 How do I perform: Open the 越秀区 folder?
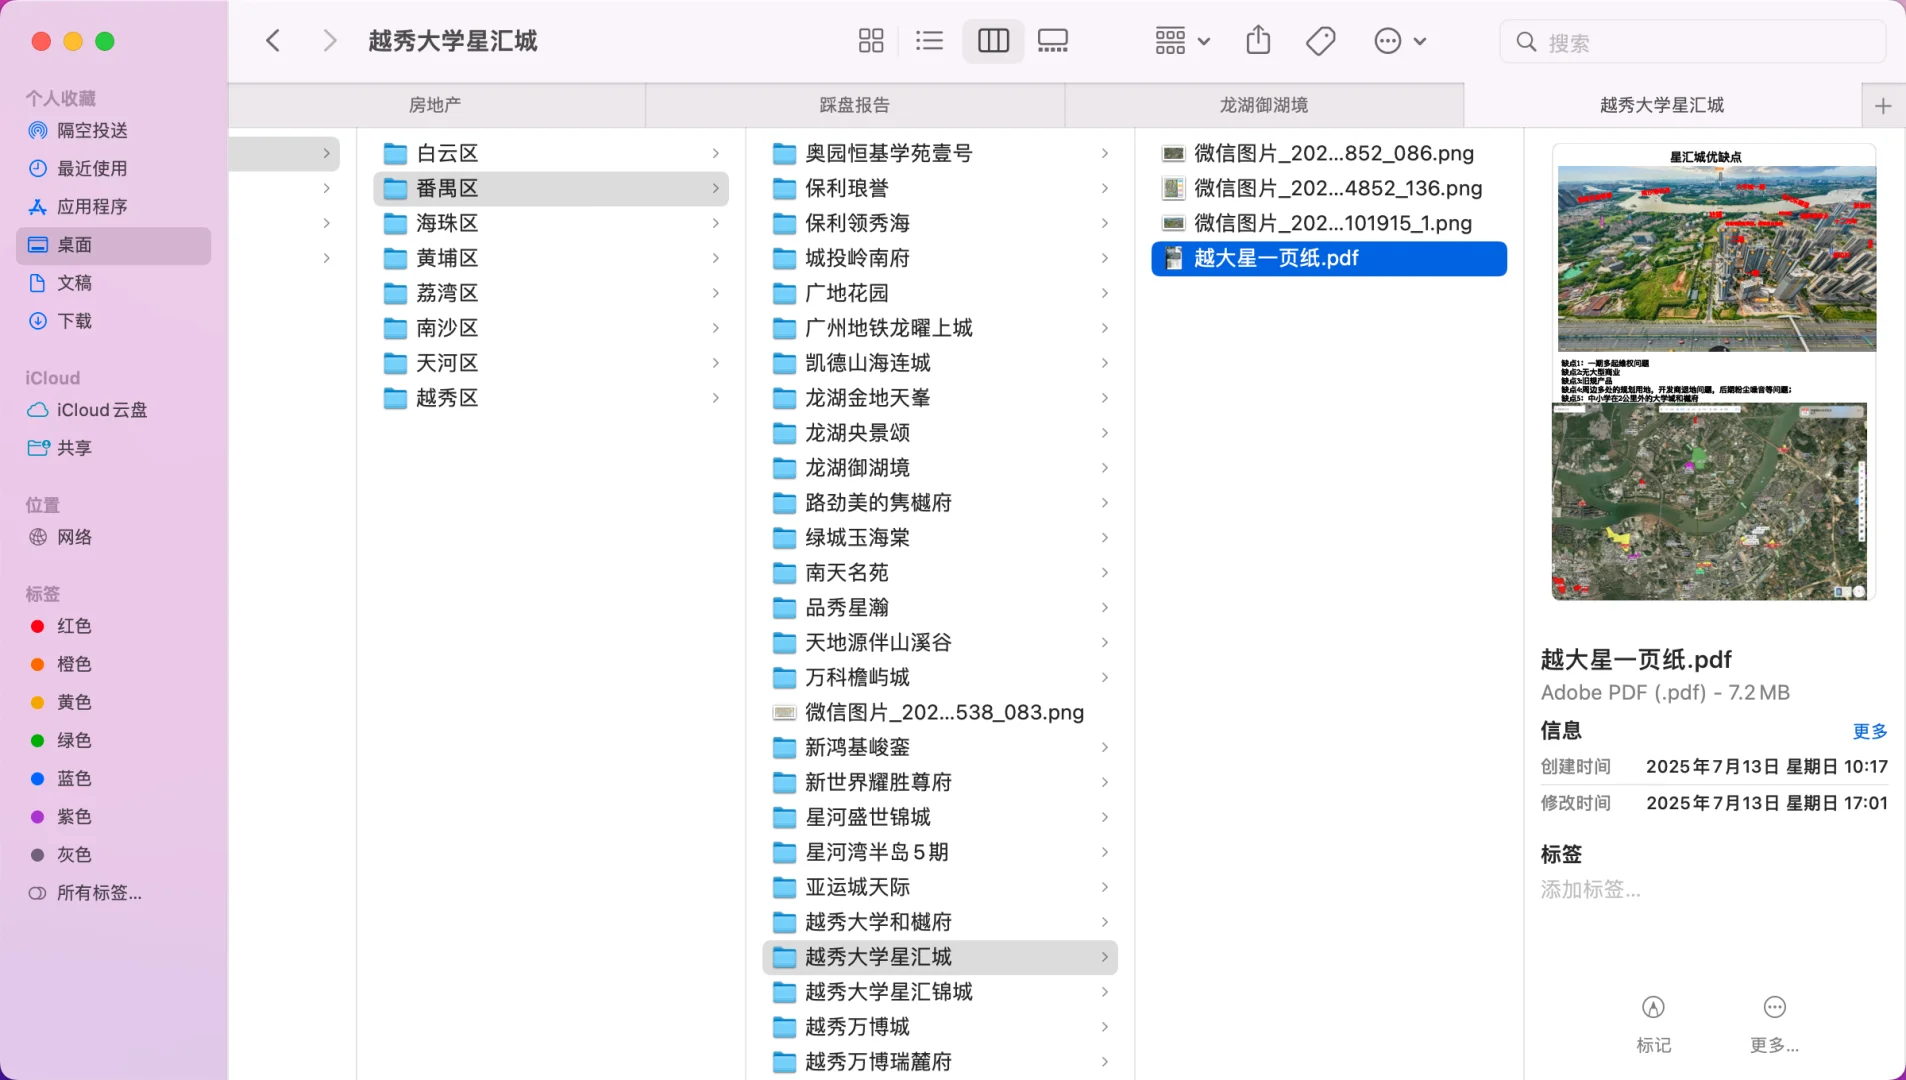[551, 398]
